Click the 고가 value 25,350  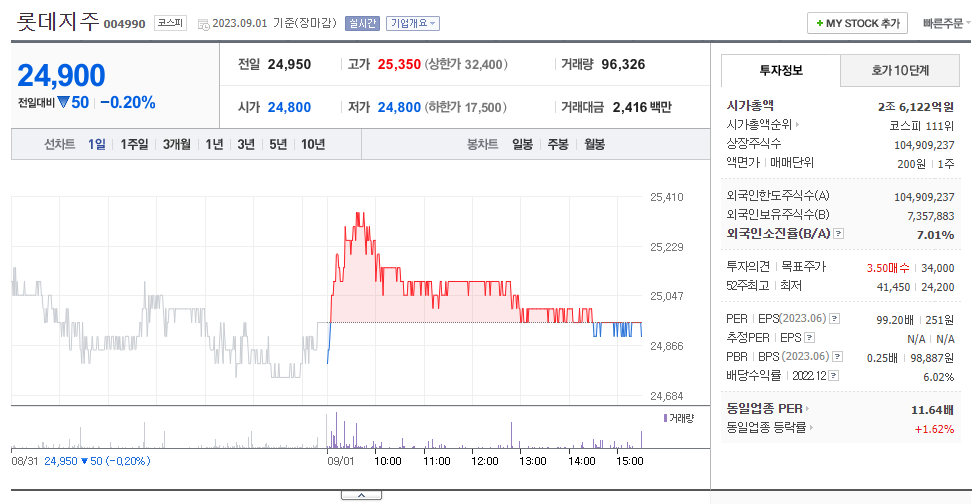coord(399,64)
